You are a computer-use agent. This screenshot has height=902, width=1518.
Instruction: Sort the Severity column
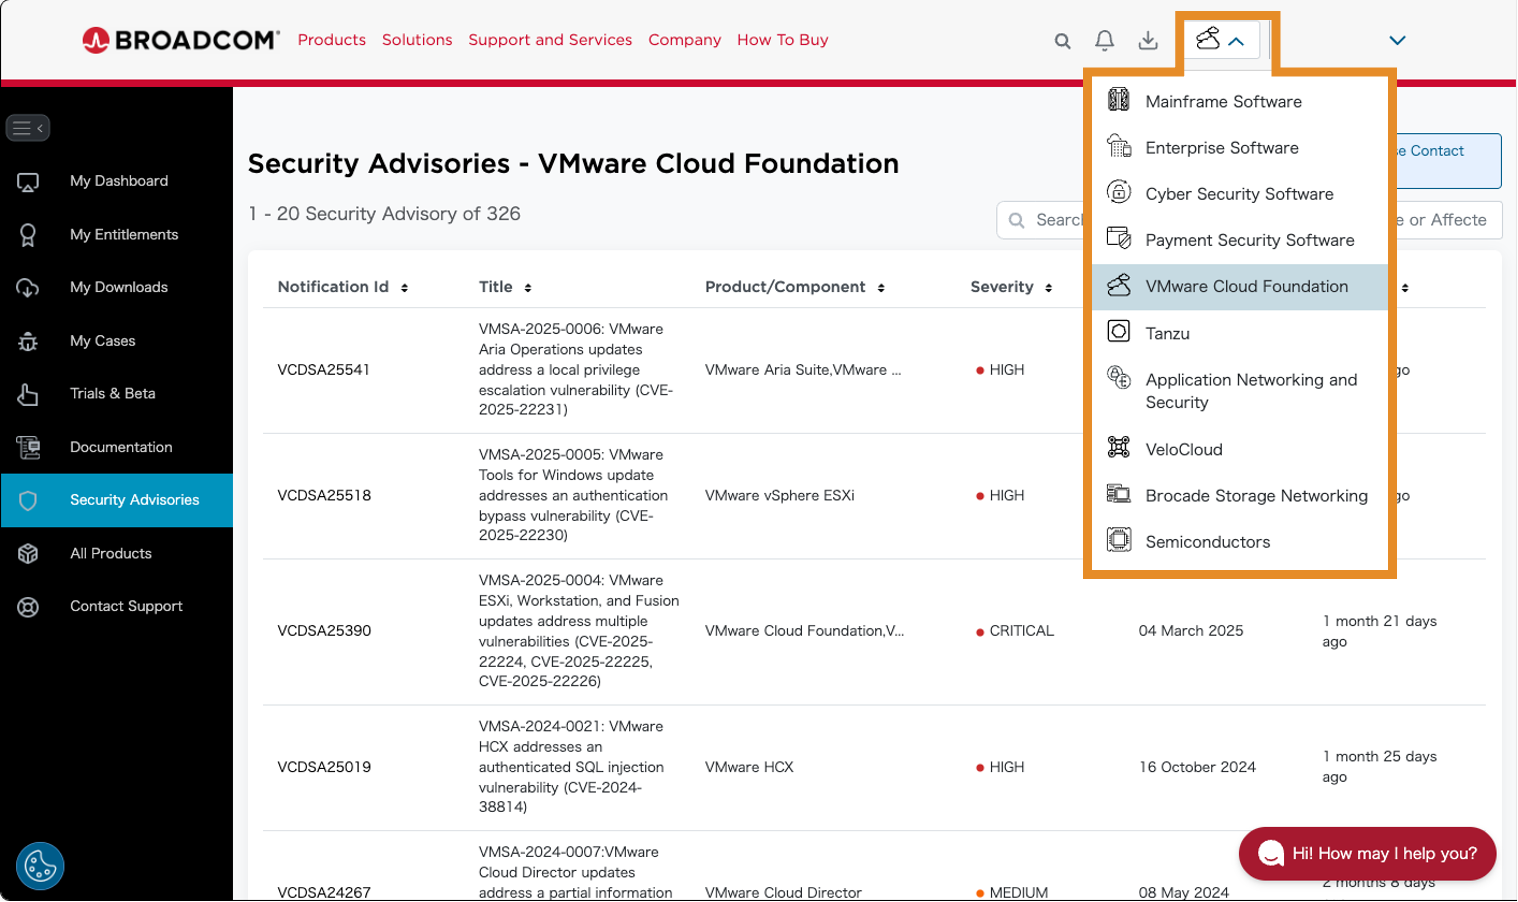(1048, 288)
